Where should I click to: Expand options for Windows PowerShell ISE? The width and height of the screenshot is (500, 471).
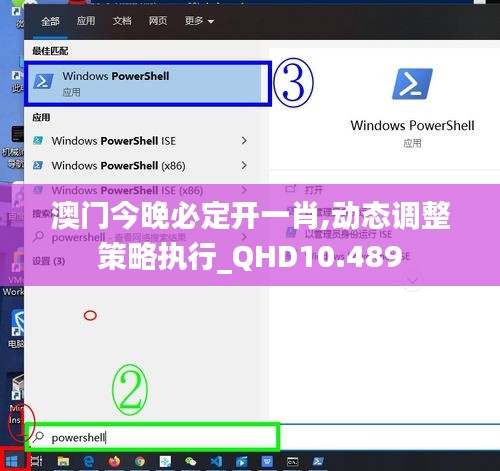tap(244, 141)
